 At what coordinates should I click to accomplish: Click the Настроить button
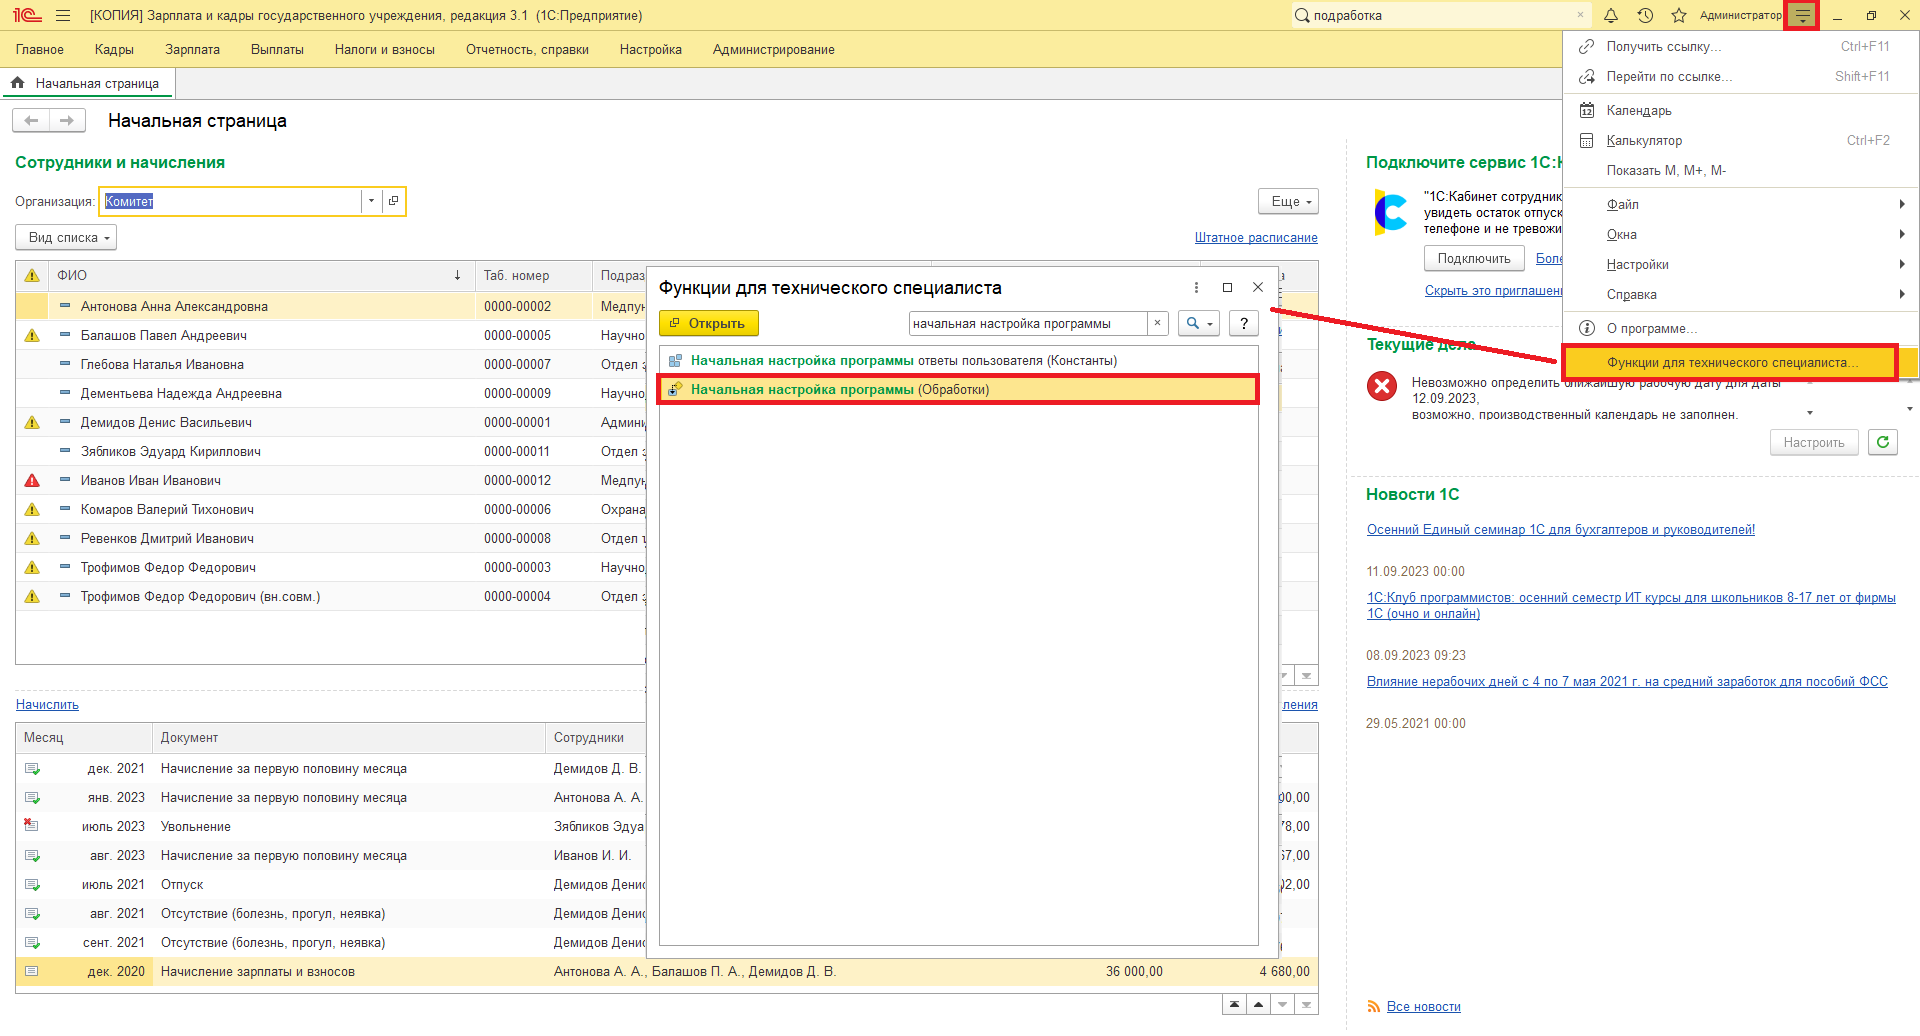[x=1814, y=442]
